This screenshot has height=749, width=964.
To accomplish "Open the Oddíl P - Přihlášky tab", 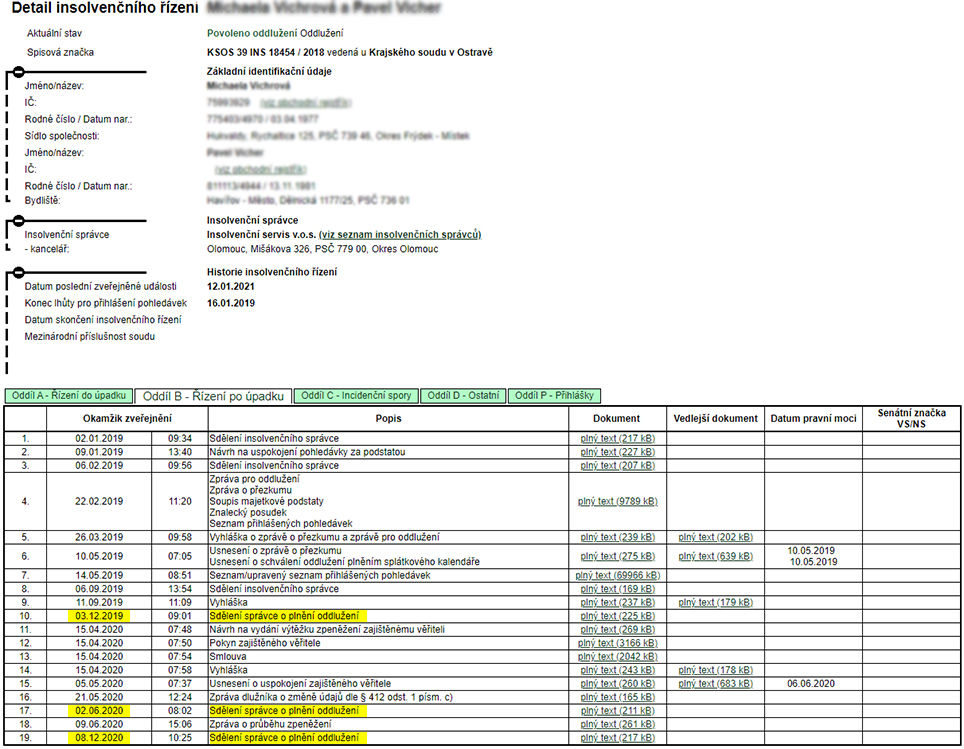I will pyautogui.click(x=554, y=395).
